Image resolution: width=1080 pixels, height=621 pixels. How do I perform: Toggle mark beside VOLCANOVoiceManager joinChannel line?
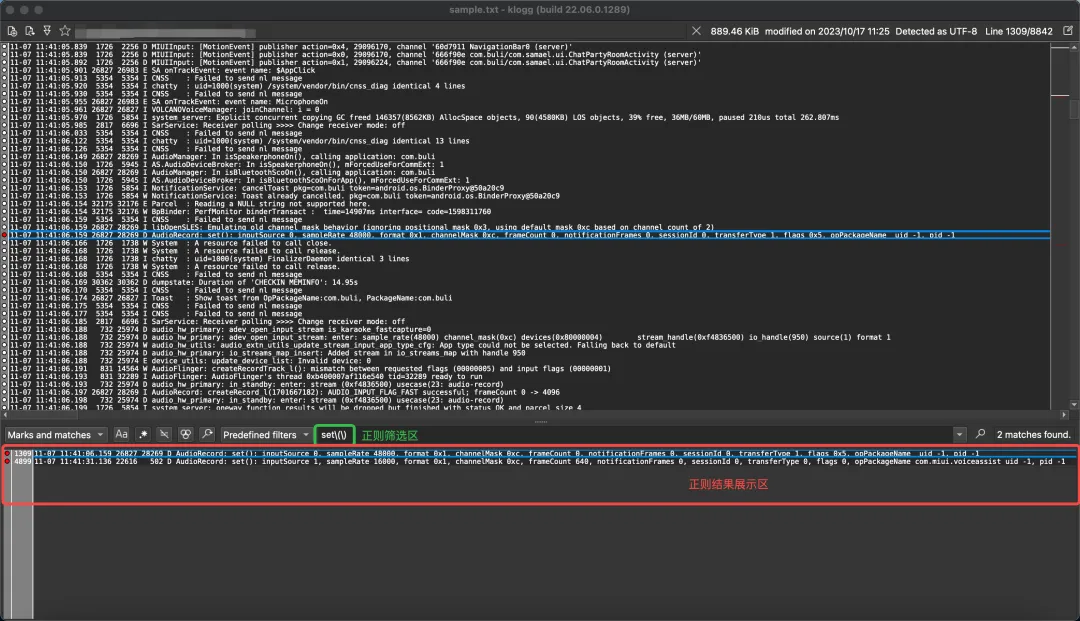pyautogui.click(x=4, y=109)
